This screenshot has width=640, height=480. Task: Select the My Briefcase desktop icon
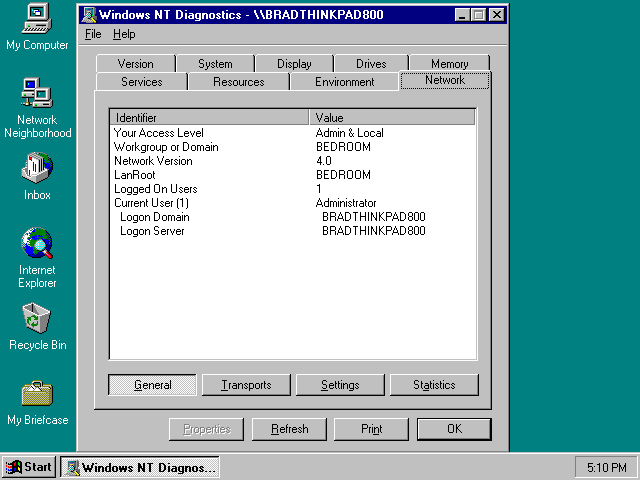coord(37,402)
